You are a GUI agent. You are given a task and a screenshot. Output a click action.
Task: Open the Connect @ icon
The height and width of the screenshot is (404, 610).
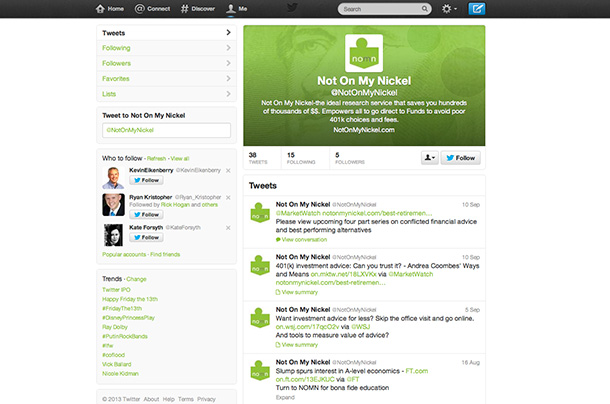pos(138,9)
